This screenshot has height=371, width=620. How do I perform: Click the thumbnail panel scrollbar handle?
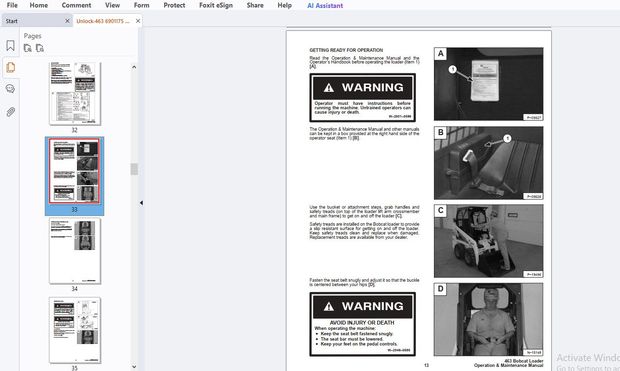134,169
